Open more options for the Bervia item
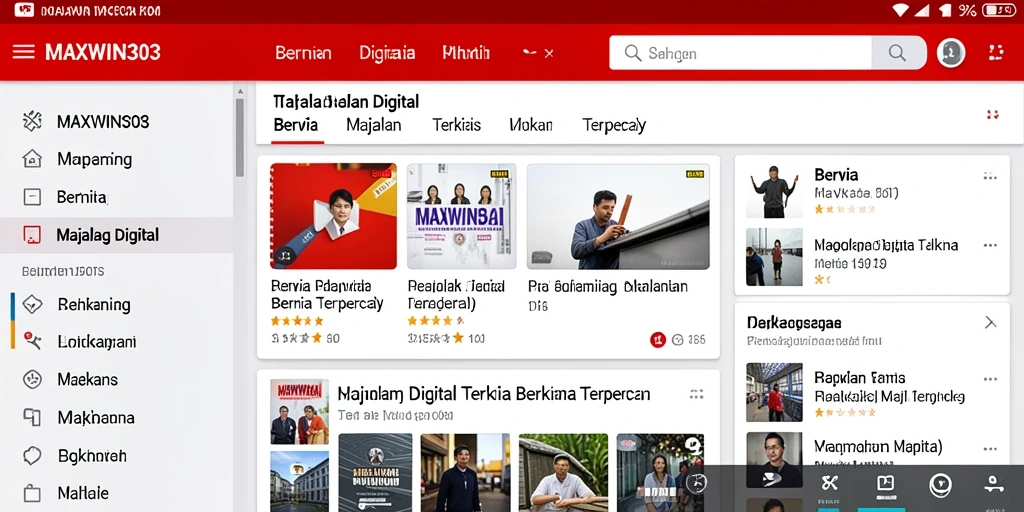The image size is (1024, 512). tap(990, 176)
